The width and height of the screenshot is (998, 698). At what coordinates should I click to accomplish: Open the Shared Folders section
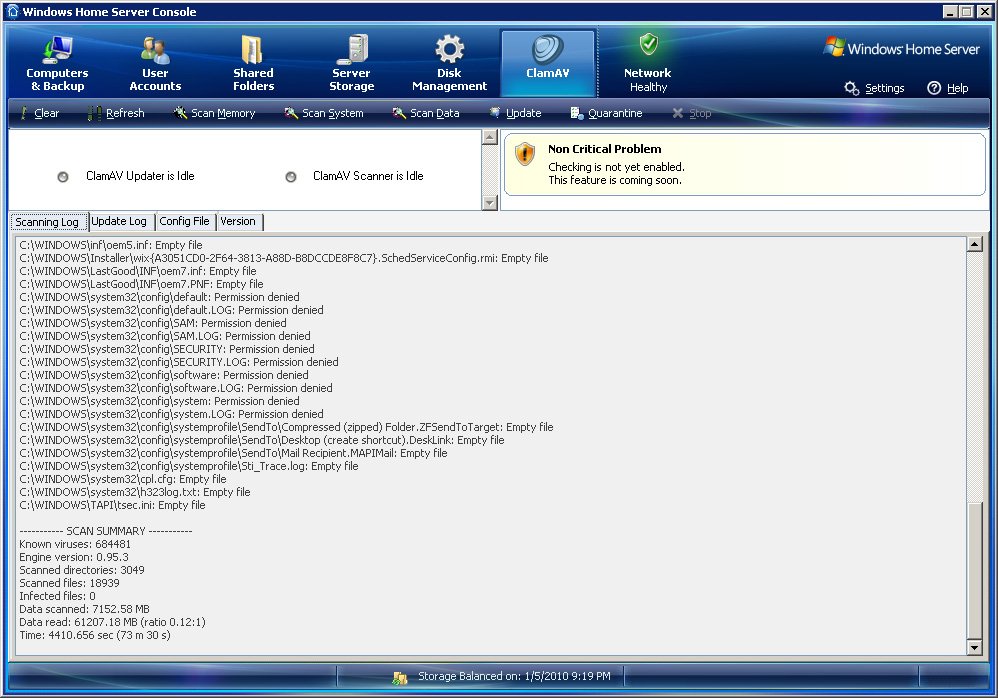pos(253,63)
